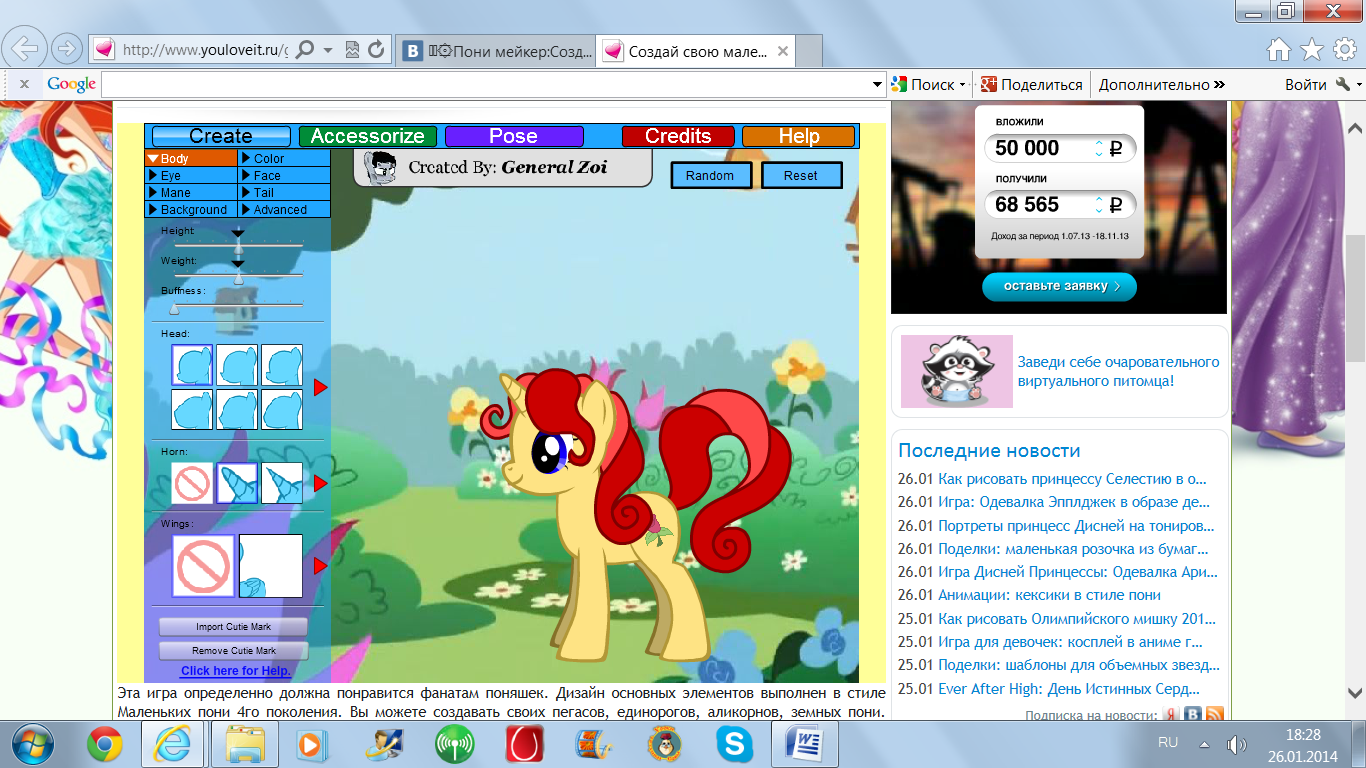Screen dimensions: 1366x768
Task: Click the address bar URL field
Action: coord(206,49)
